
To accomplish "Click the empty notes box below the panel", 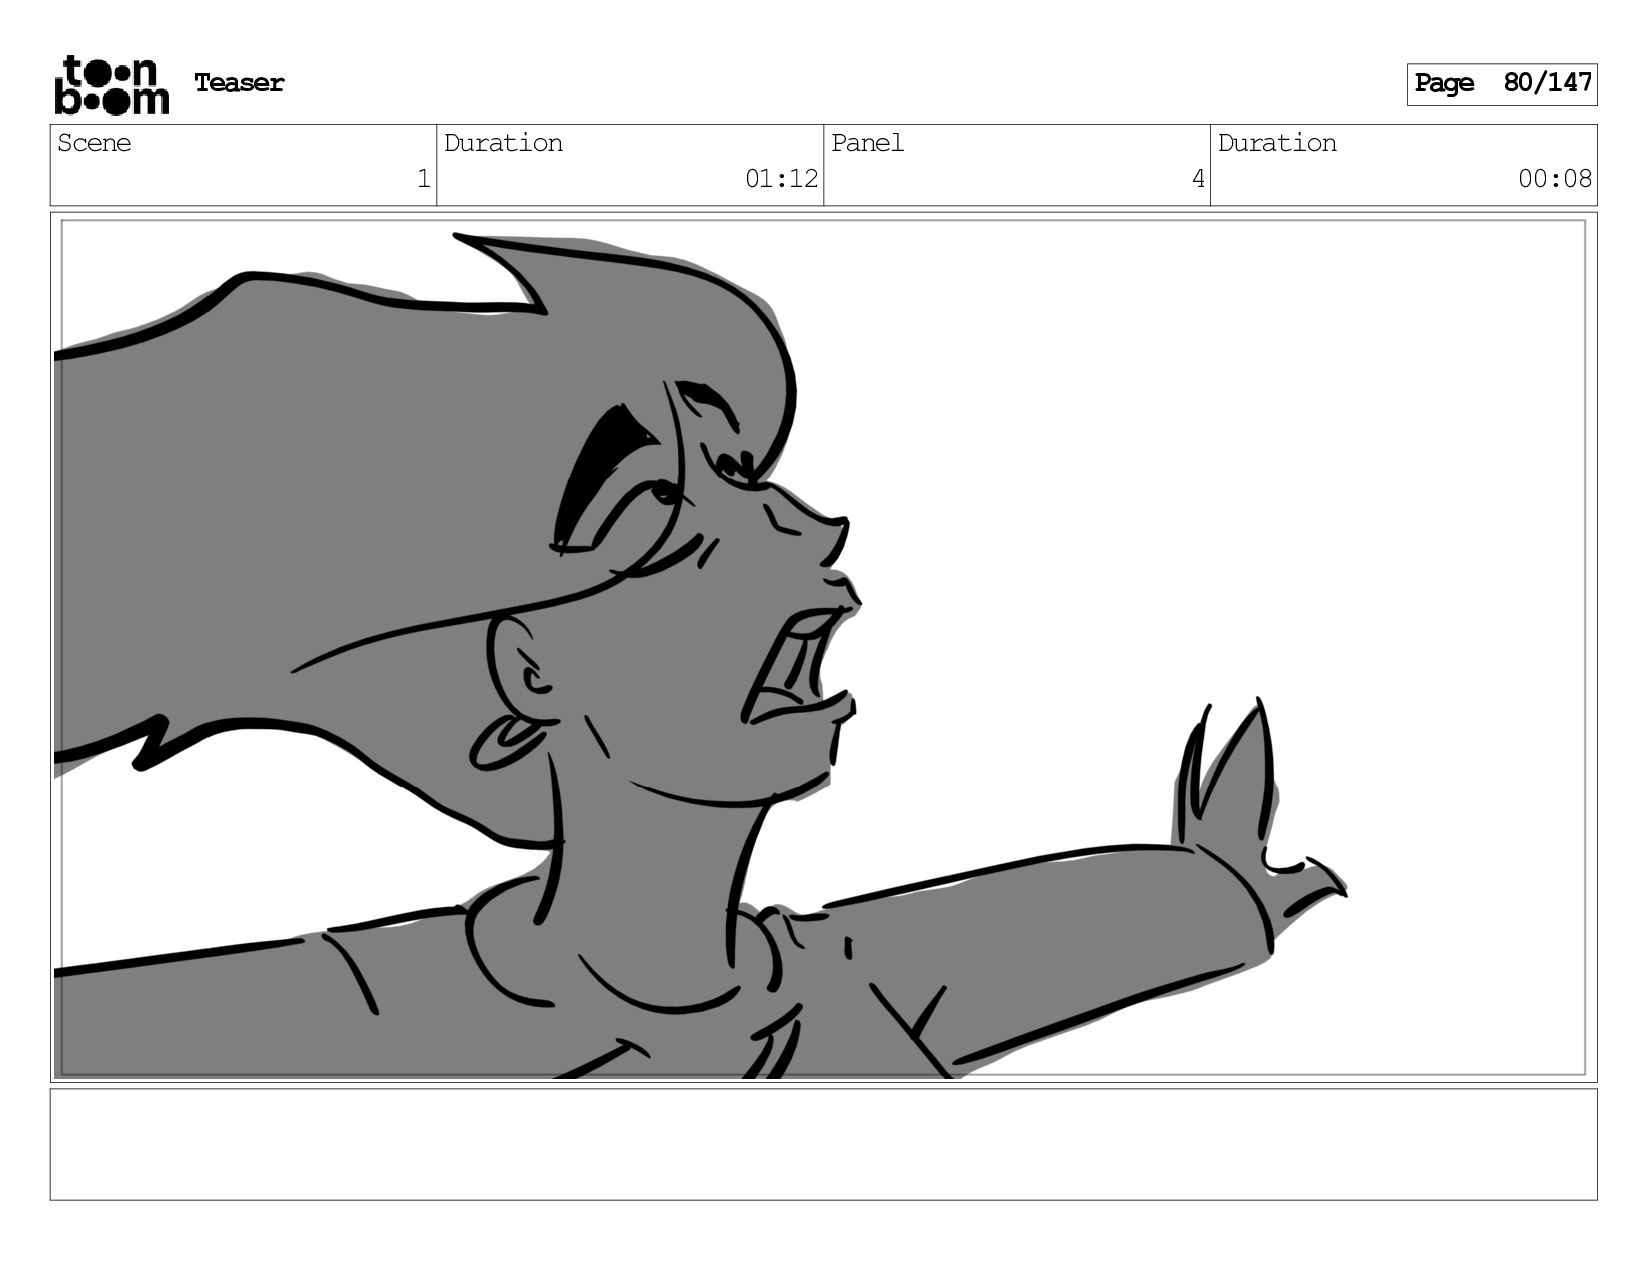I will point(823,1144).
